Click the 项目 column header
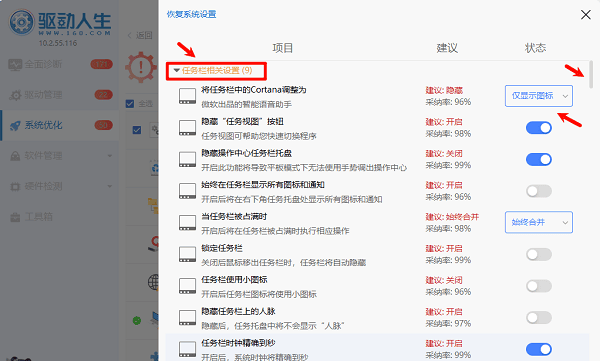The image size is (600, 361). 283,48
